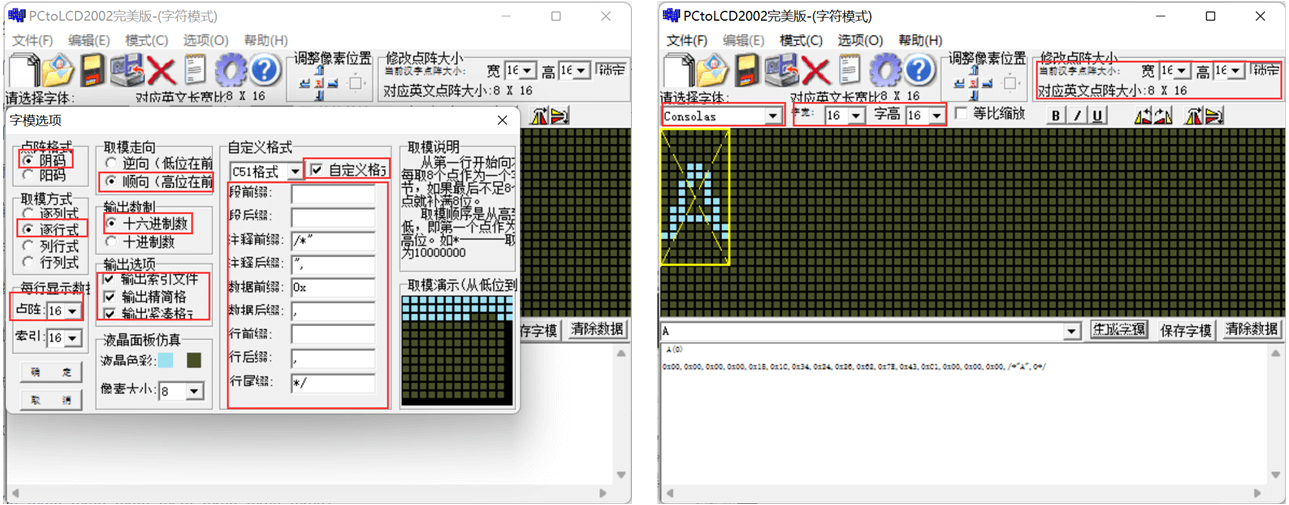
Task: Select 逐行式 radio option
Action: (x=29, y=229)
